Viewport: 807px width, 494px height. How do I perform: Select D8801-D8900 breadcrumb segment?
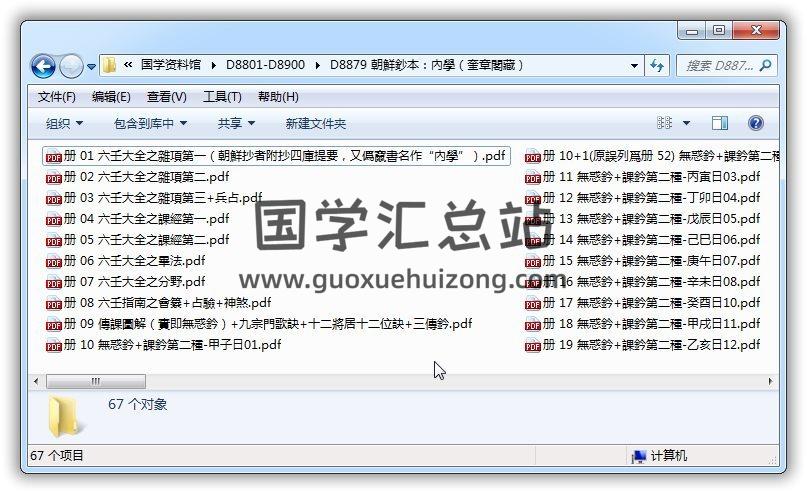tap(265, 65)
